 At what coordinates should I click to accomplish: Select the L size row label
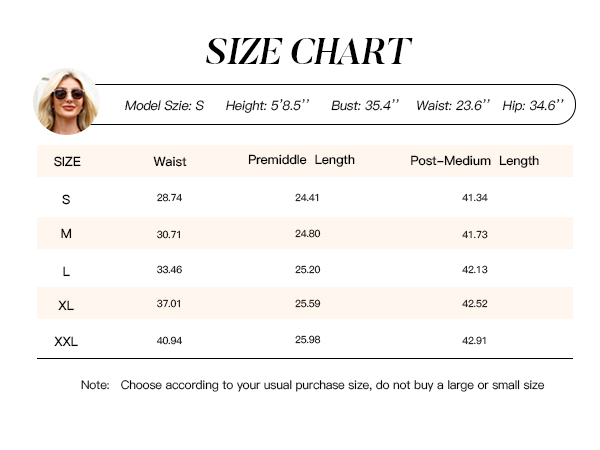66,272
